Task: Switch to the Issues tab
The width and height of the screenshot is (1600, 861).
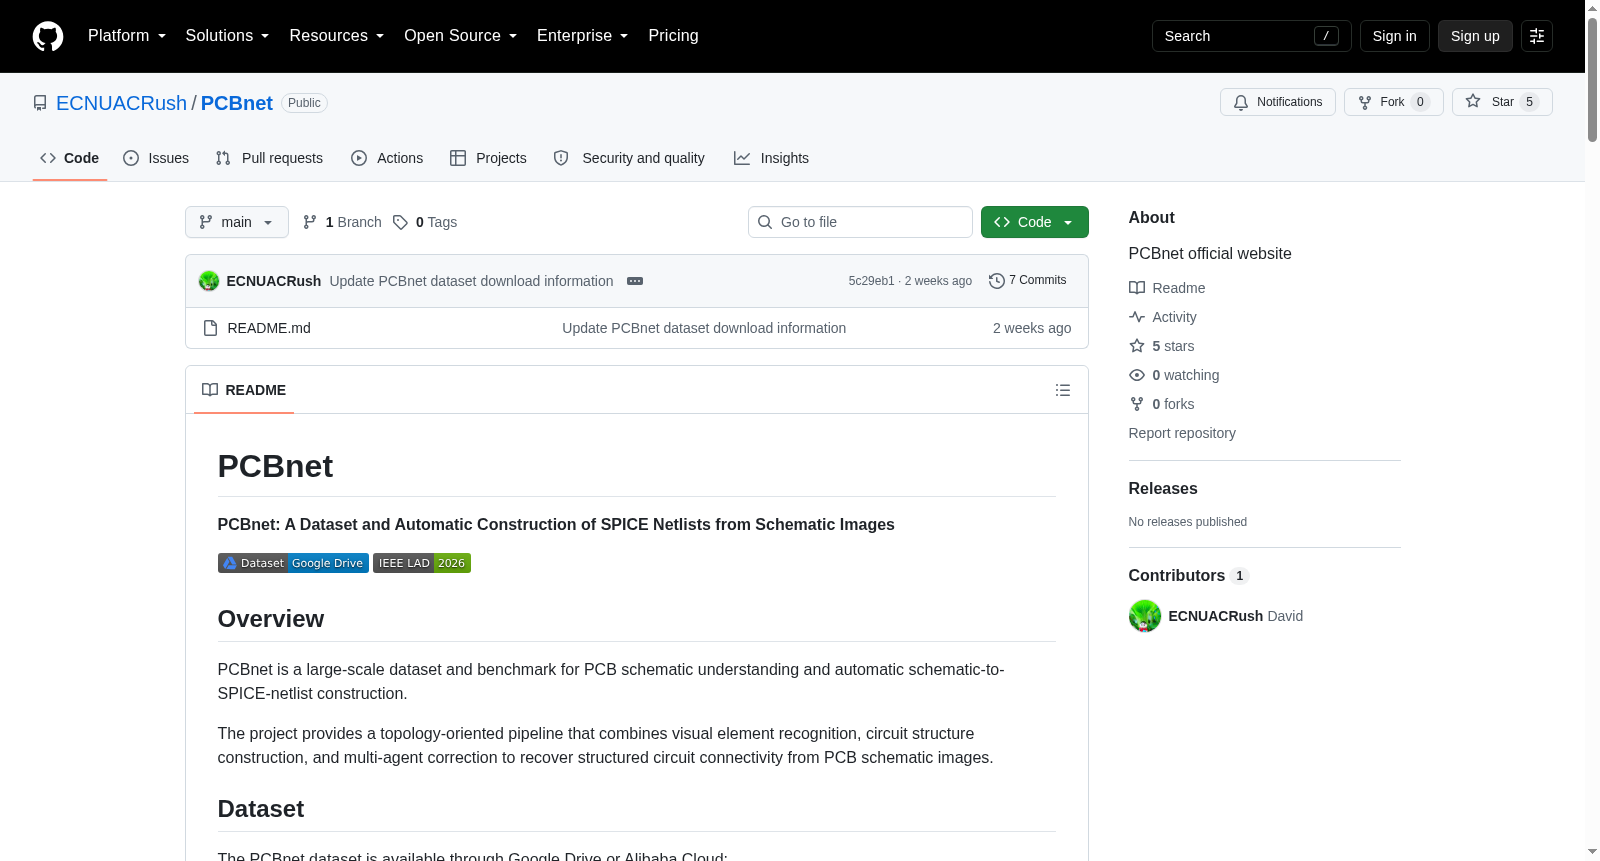Action: [156, 158]
